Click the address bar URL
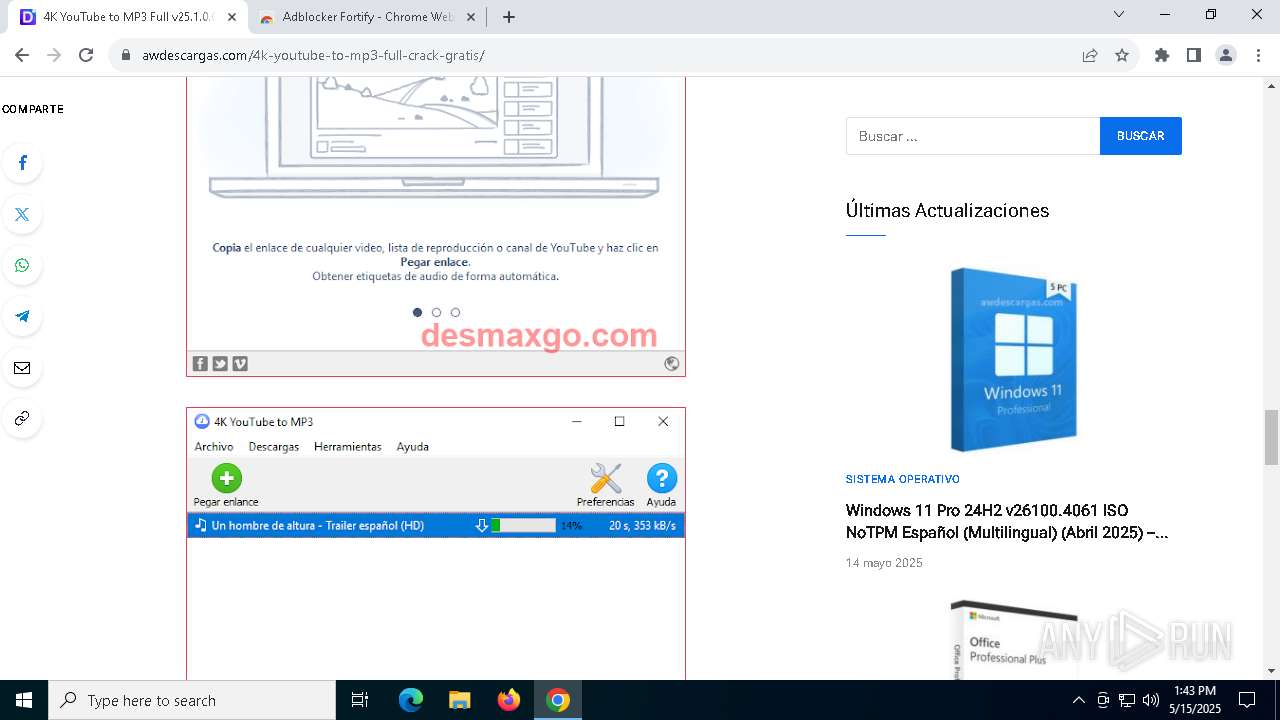 click(x=313, y=55)
